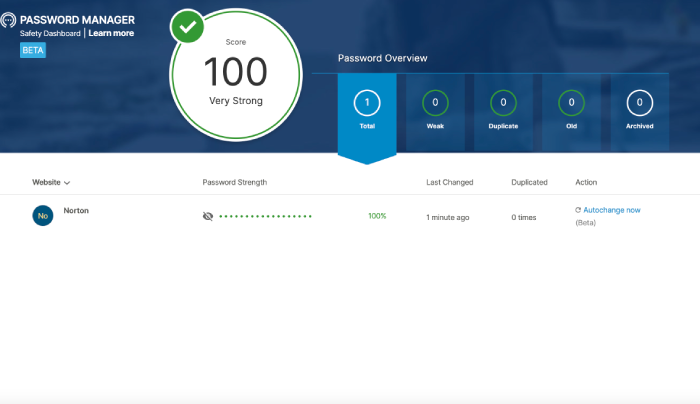Viewport: 700px width, 404px height.
Task: Click the Action column header
Action: pos(586,182)
